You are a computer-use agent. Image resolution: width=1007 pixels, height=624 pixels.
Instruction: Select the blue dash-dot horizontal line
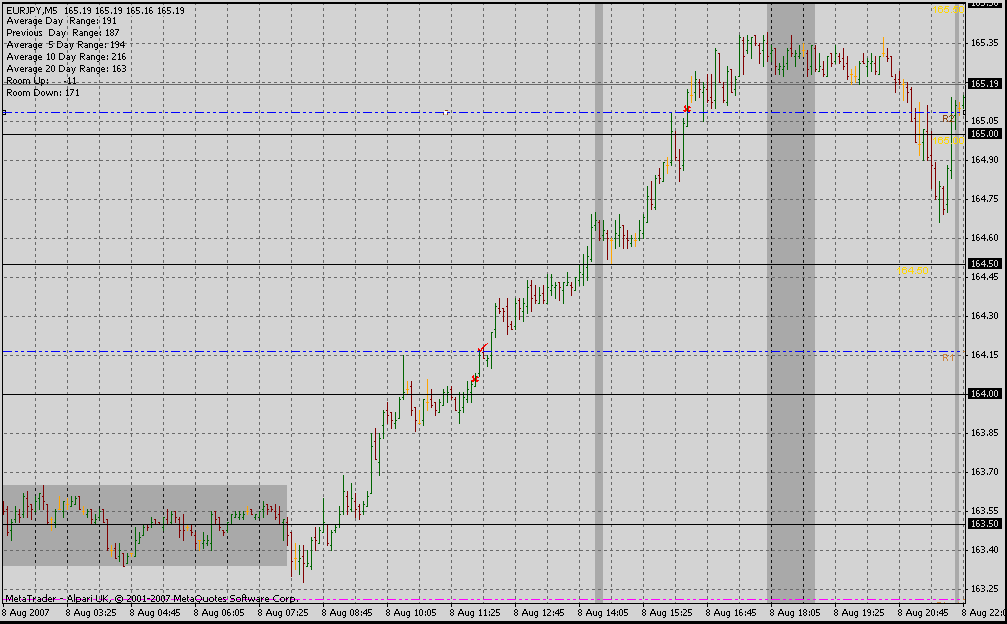[300, 113]
